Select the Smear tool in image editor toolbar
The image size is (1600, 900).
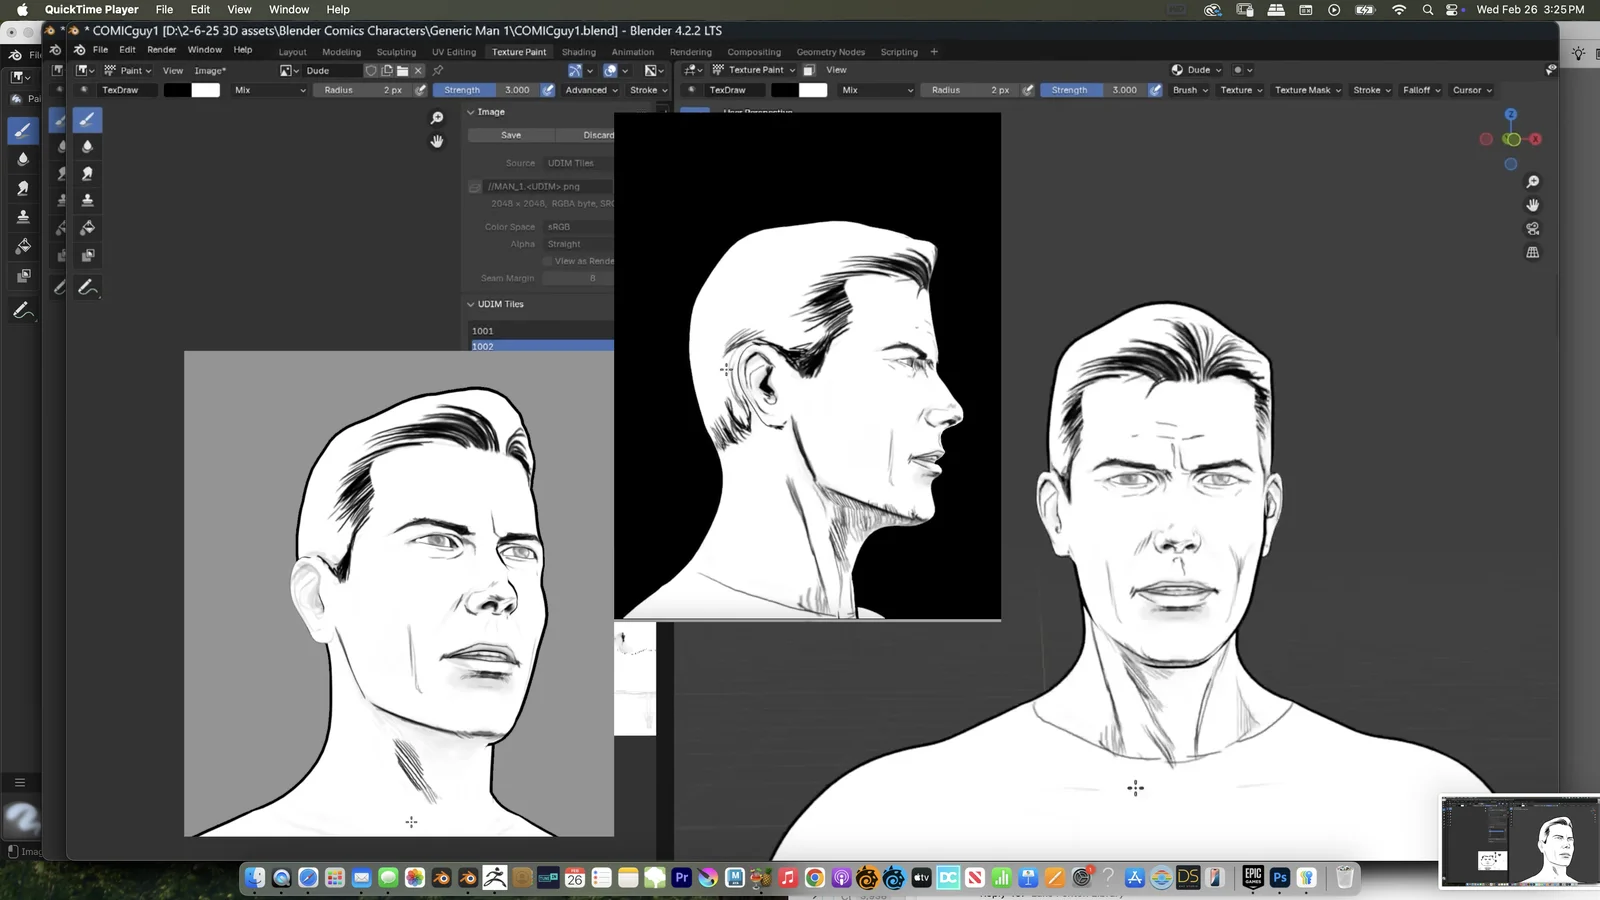(x=87, y=174)
